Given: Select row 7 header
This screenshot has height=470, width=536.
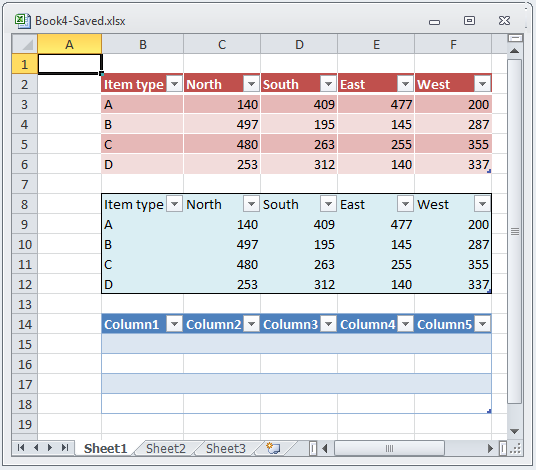Looking at the screenshot, I should click(x=25, y=185).
